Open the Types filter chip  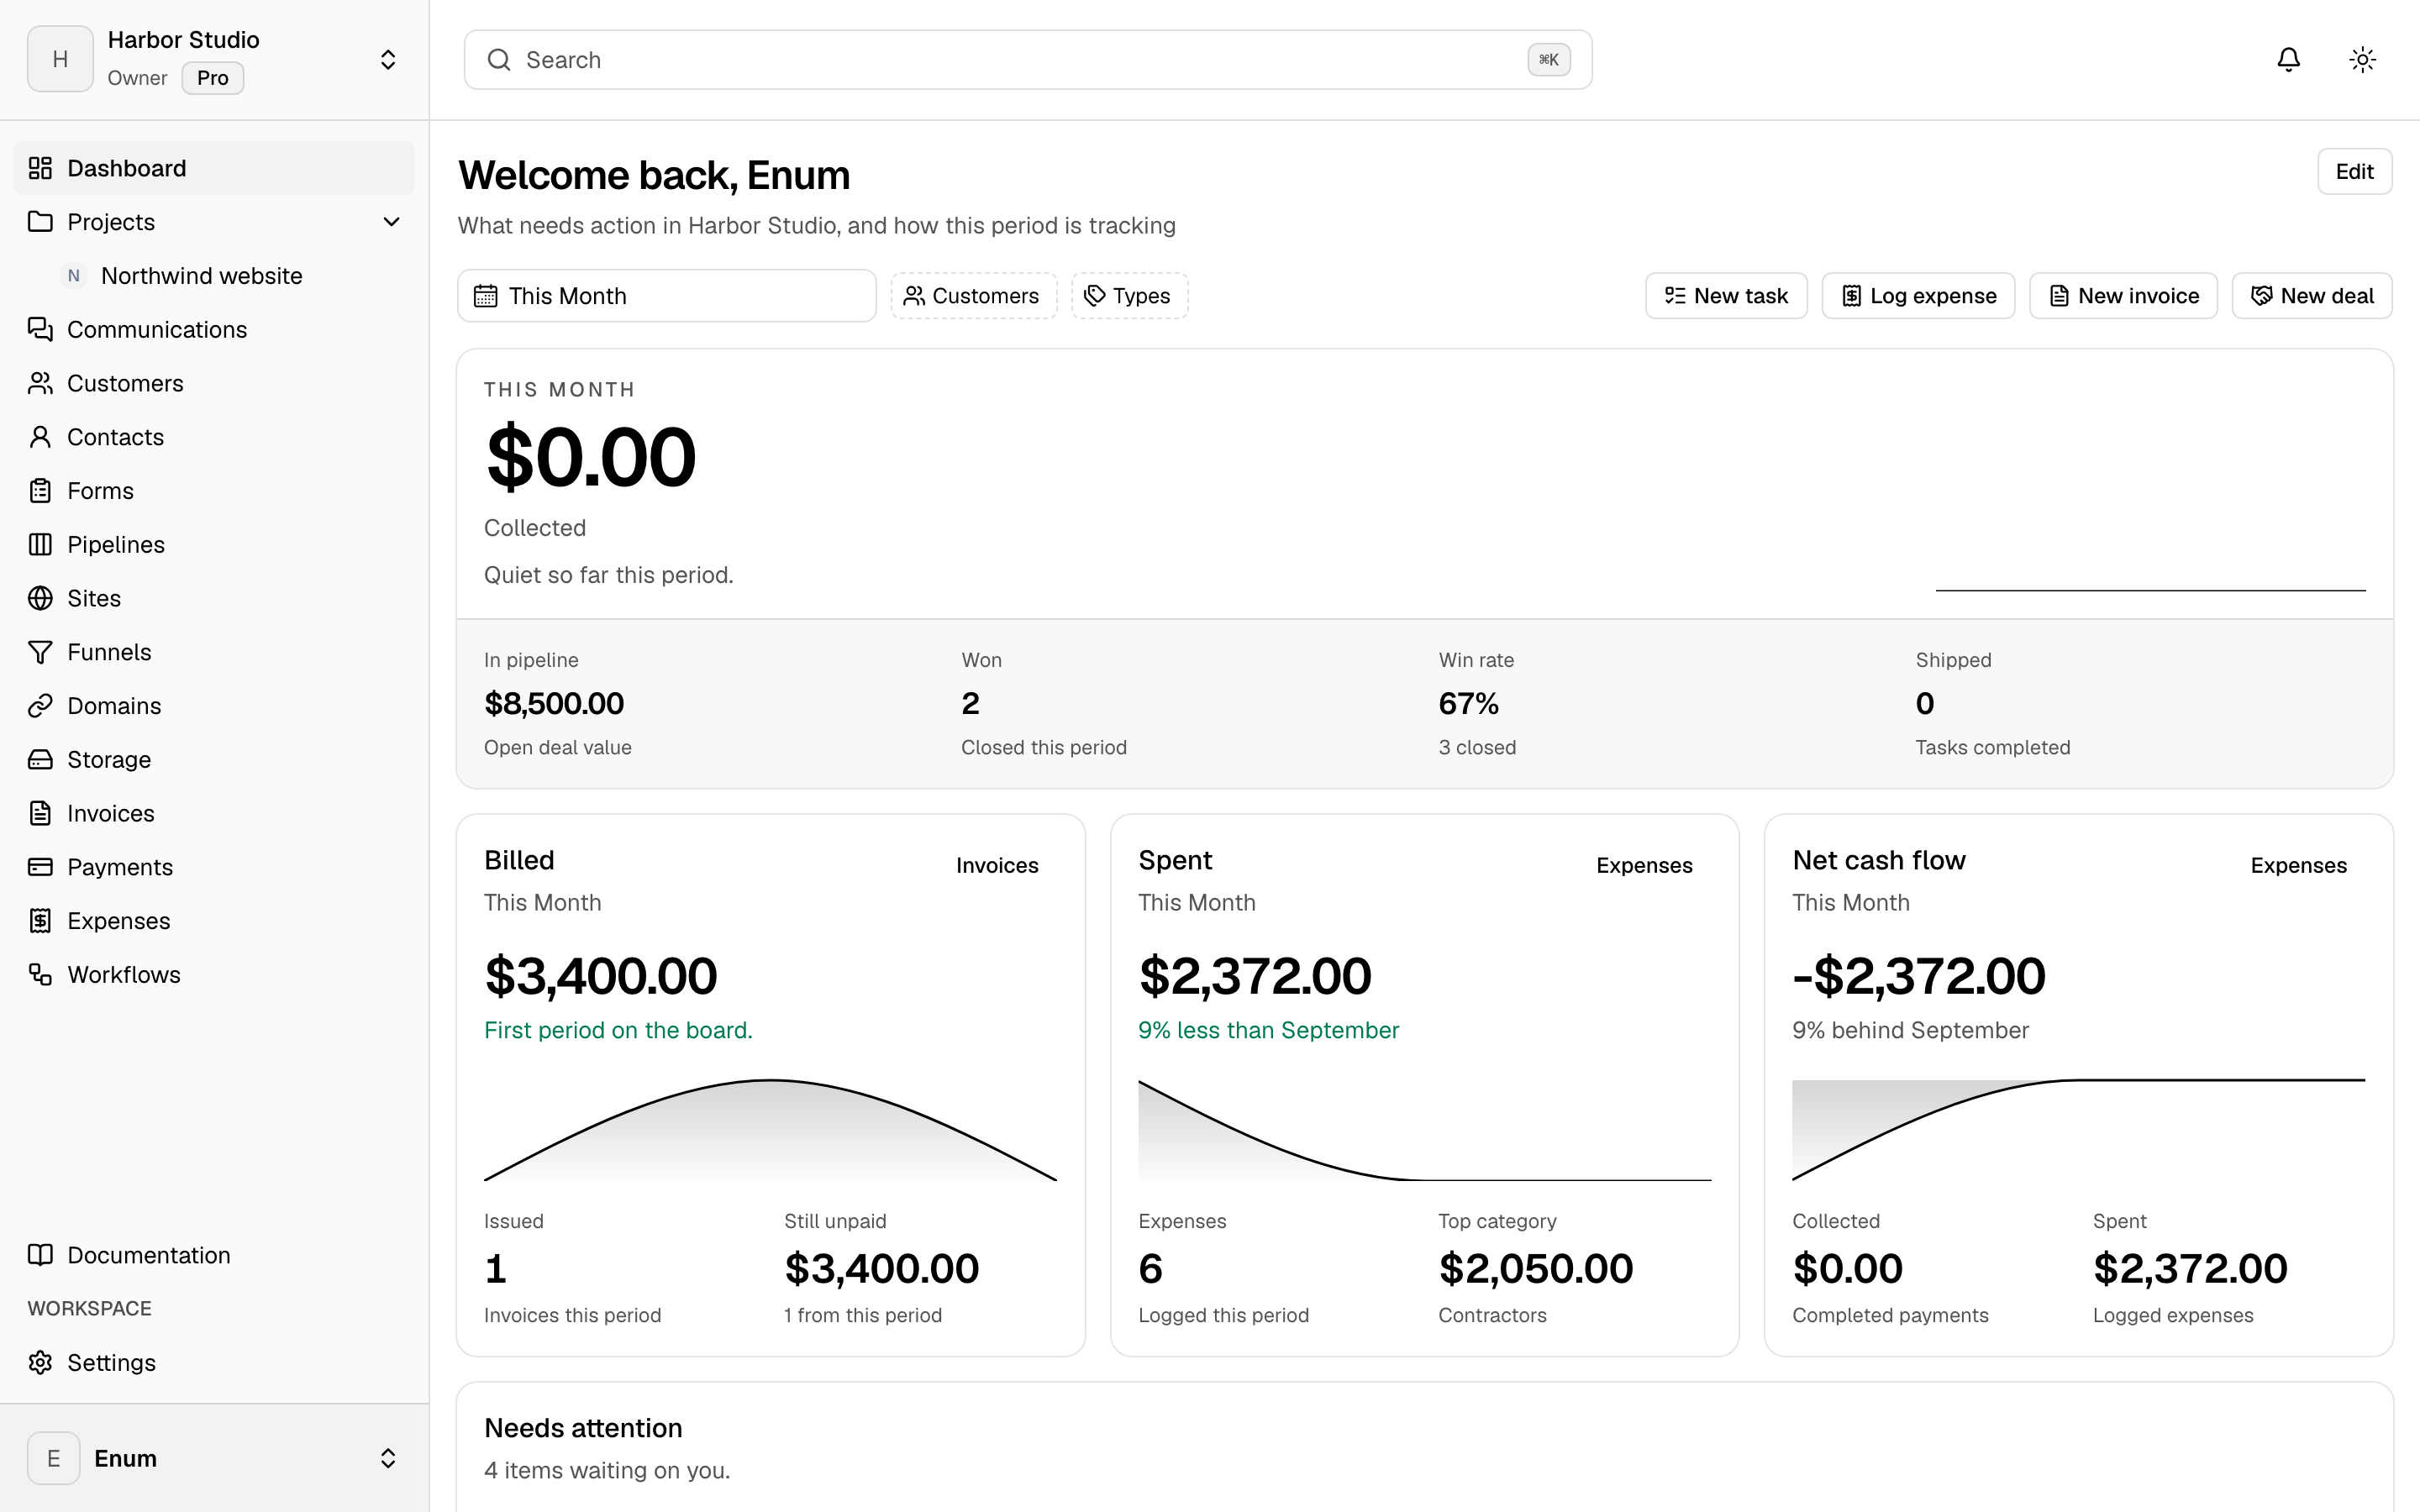pyautogui.click(x=1129, y=296)
